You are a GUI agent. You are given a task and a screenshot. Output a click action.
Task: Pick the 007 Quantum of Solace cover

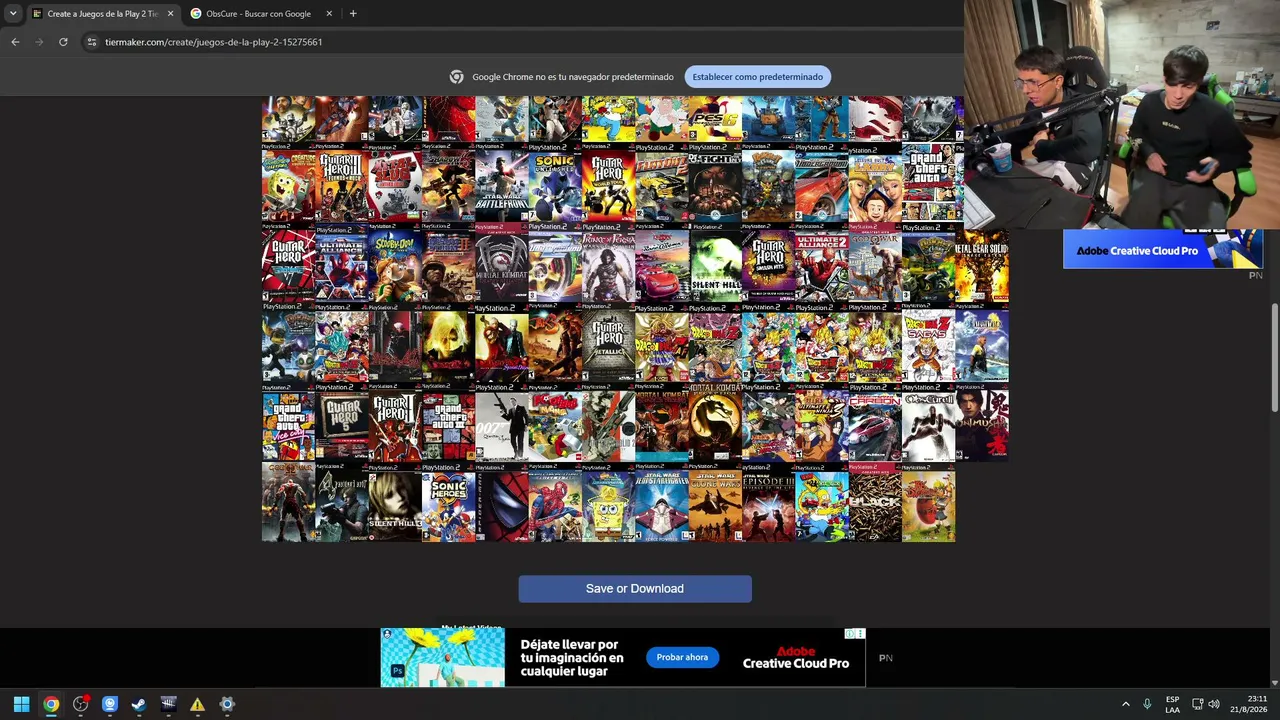502,424
